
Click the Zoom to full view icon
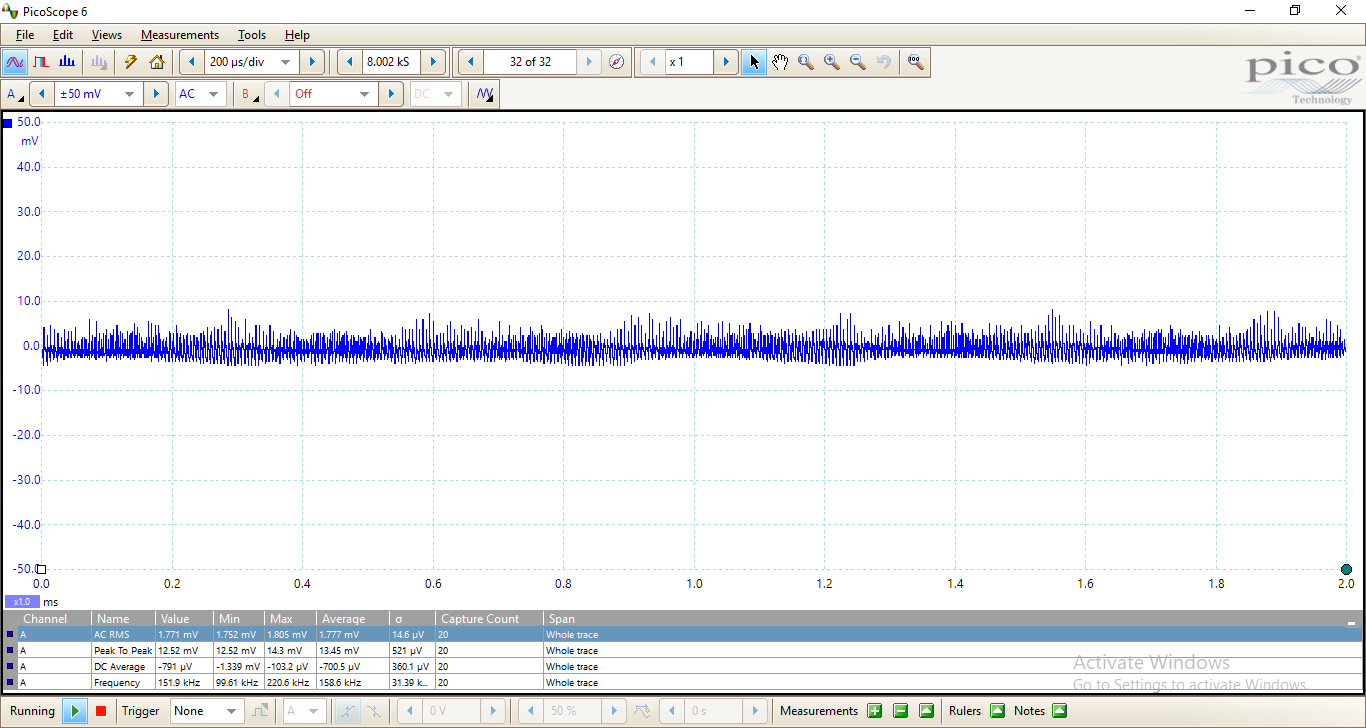(915, 62)
